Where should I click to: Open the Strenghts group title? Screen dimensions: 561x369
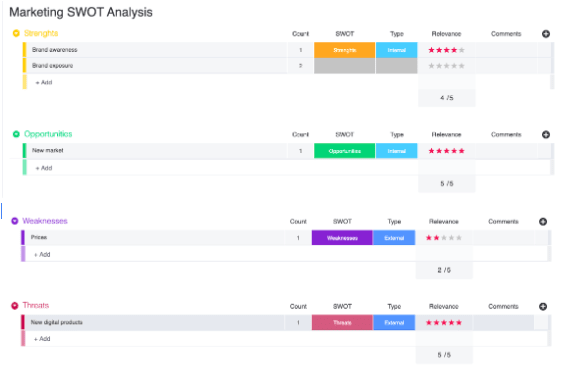(41, 33)
